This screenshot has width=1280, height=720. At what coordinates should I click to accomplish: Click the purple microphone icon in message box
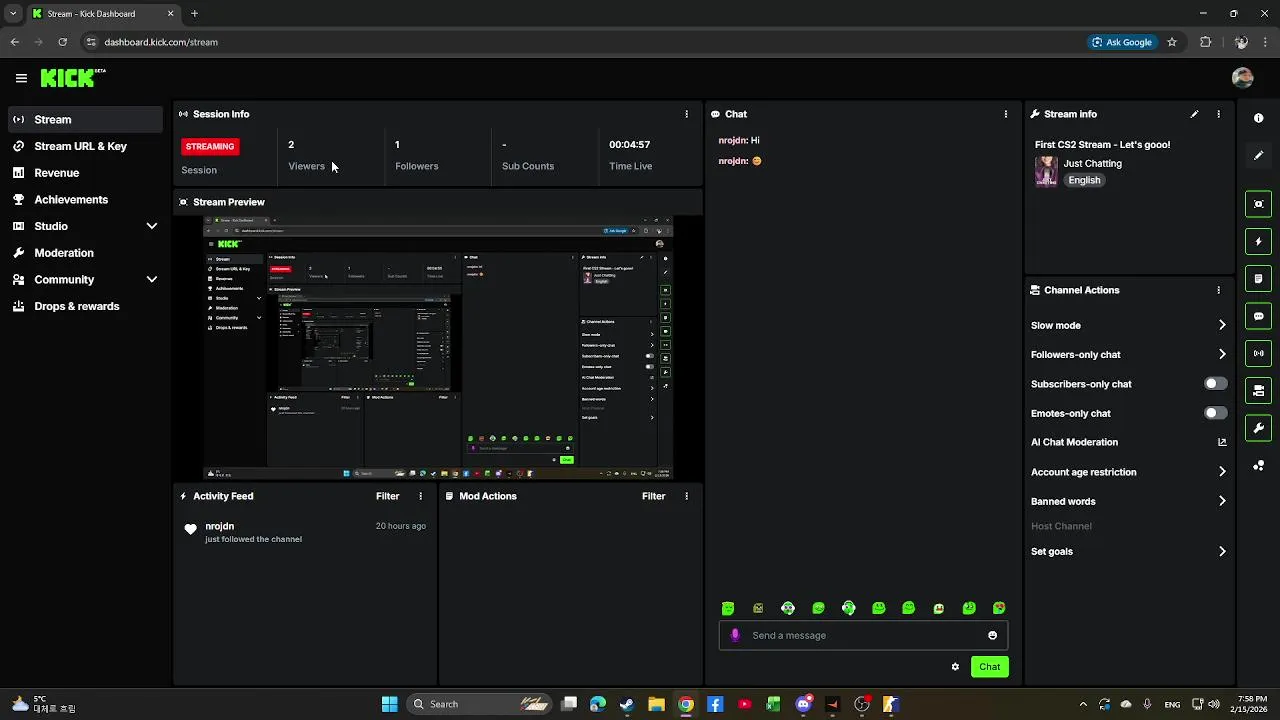click(735, 635)
